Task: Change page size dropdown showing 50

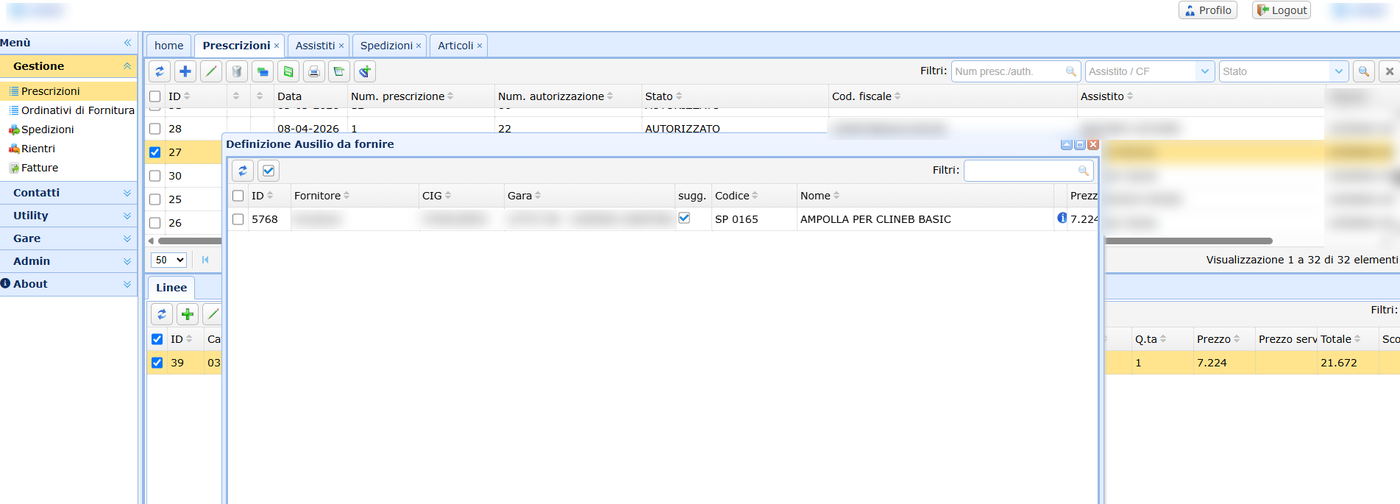Action: coord(168,260)
